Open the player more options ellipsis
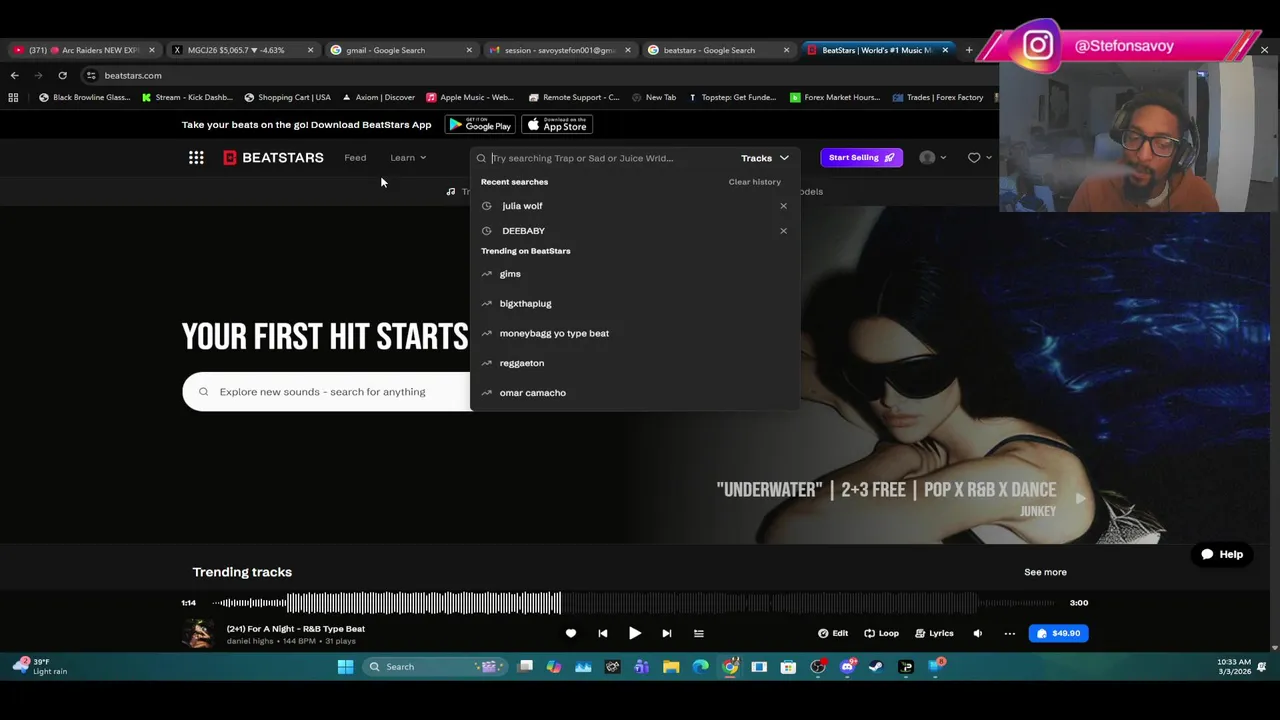1280x720 pixels. (1010, 633)
